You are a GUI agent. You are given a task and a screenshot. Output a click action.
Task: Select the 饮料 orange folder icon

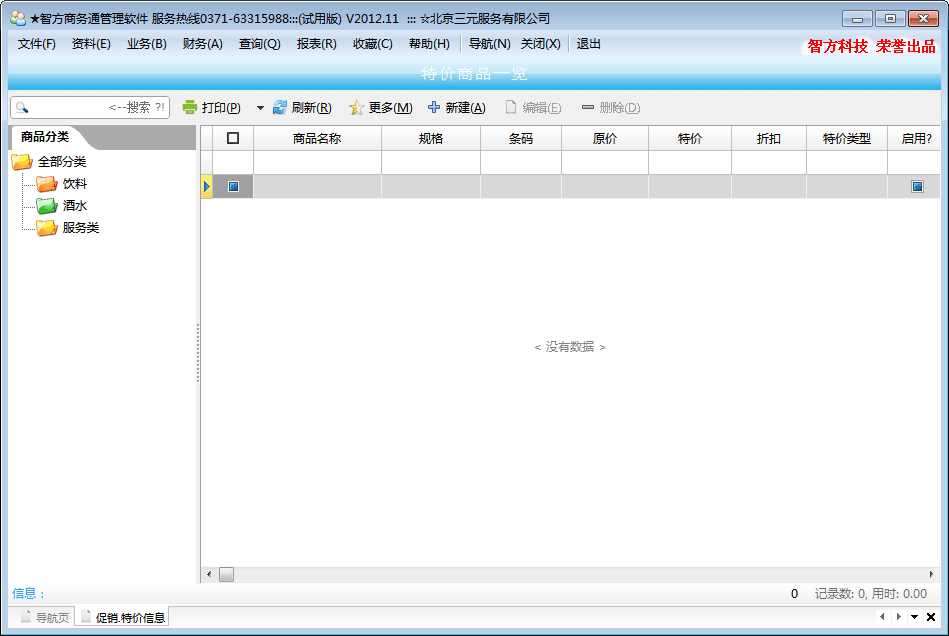(x=47, y=184)
